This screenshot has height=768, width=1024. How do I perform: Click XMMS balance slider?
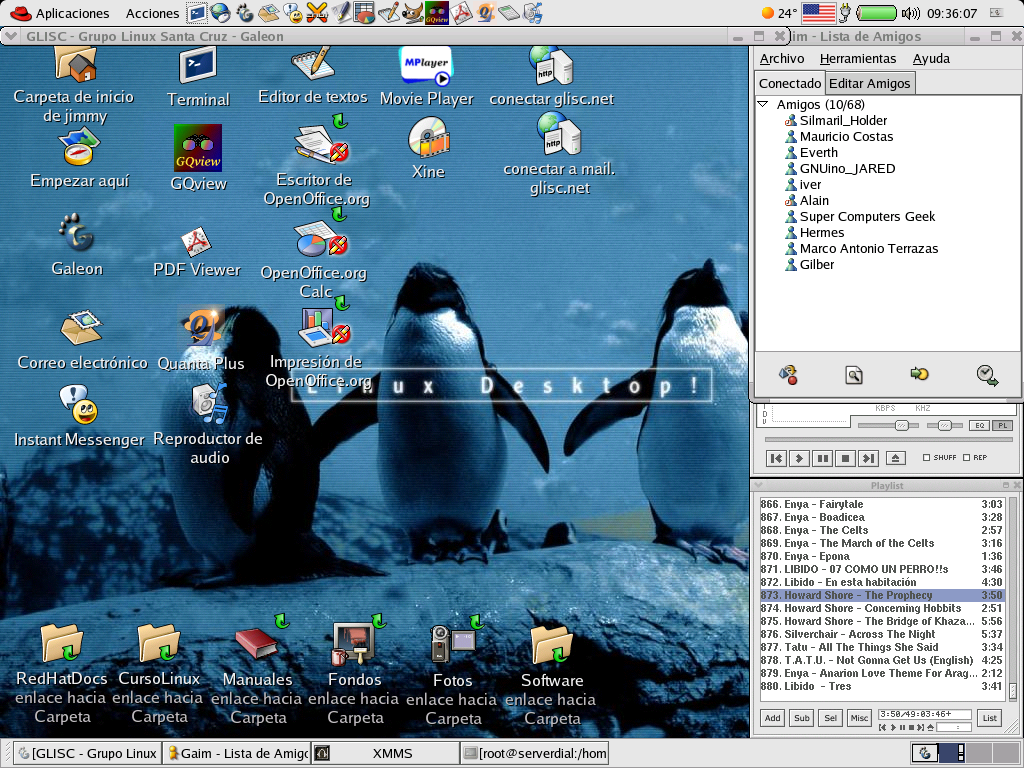click(x=944, y=426)
